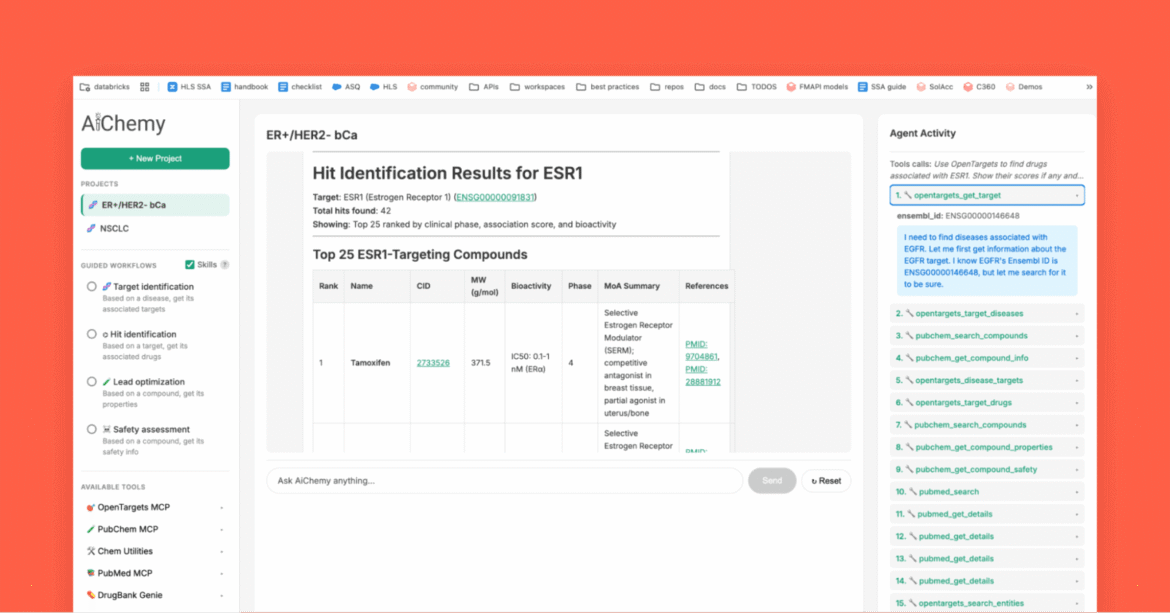The width and height of the screenshot is (1170, 613).
Task: Click the Target identification workflow pencil icon
Action: pyautogui.click(x=107, y=287)
